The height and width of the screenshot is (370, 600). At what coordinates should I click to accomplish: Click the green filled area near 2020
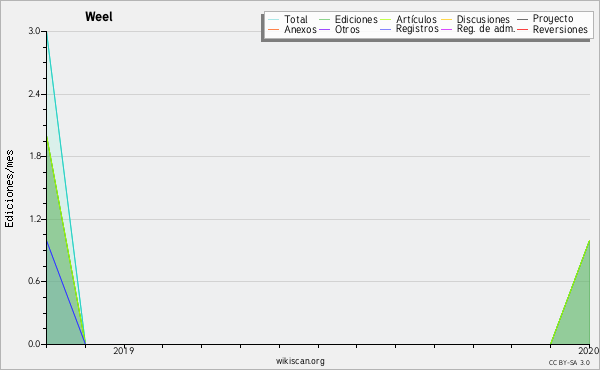tap(577, 310)
